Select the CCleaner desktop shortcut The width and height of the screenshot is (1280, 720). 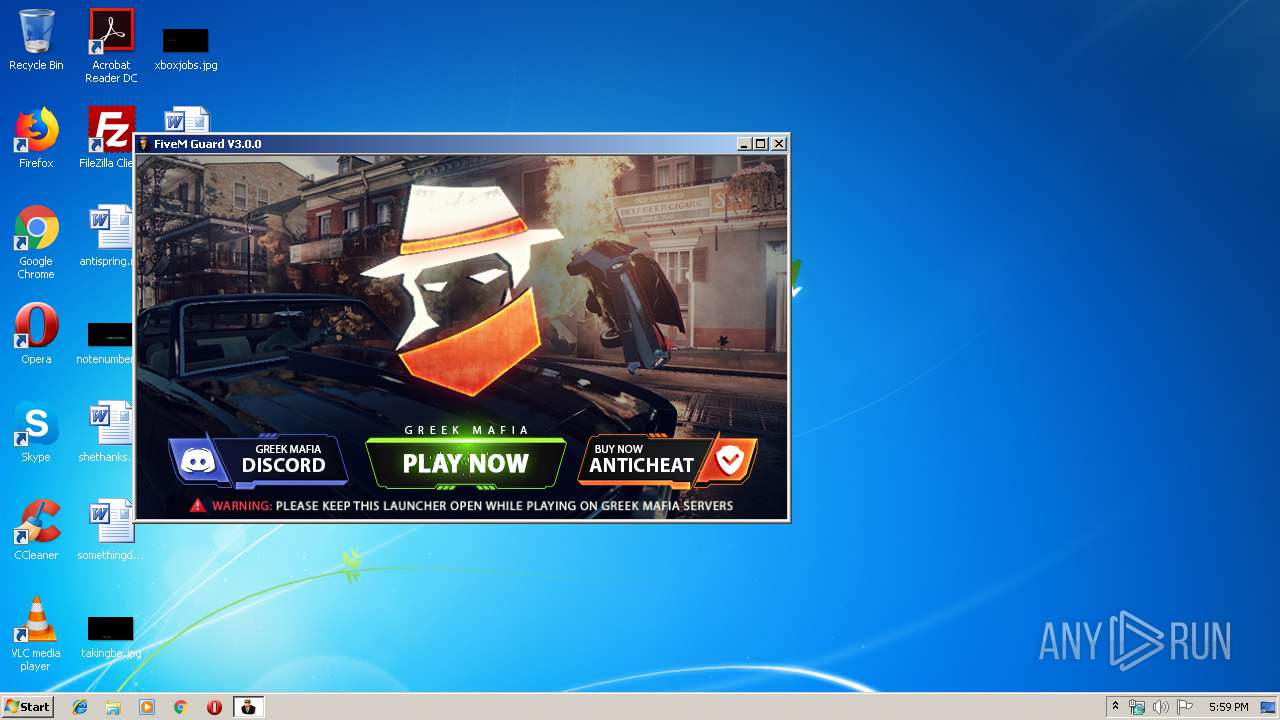(x=36, y=530)
